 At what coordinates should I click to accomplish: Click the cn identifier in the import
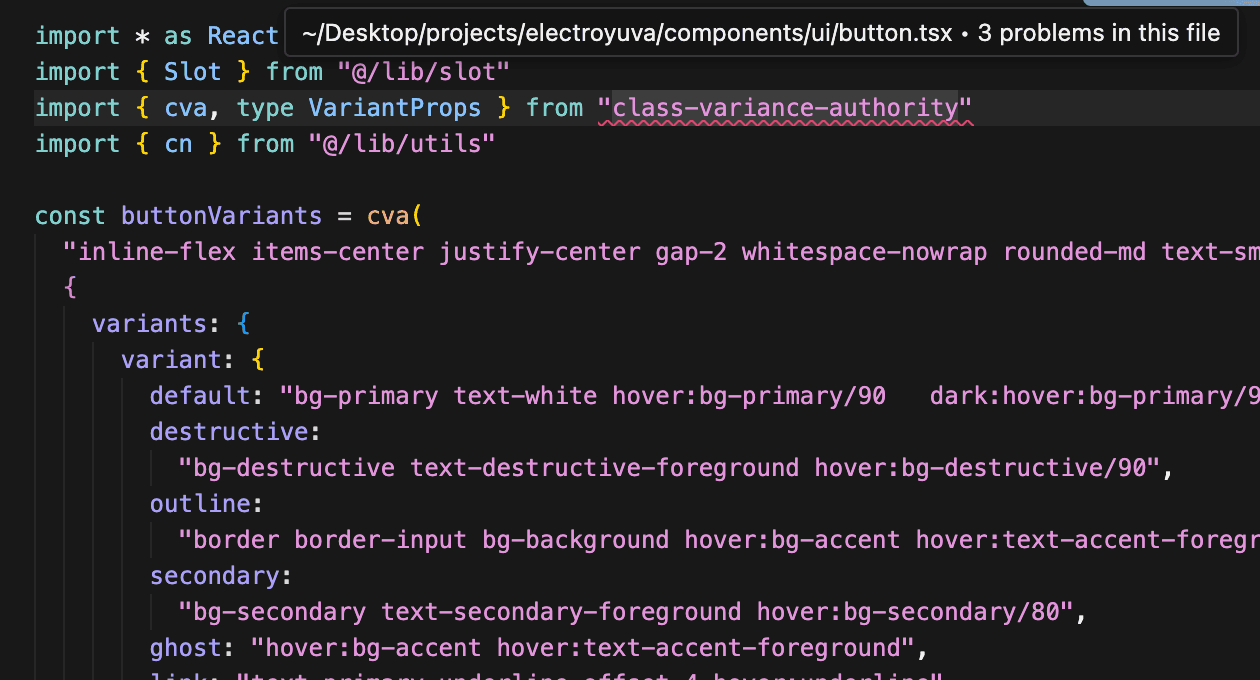point(179,144)
